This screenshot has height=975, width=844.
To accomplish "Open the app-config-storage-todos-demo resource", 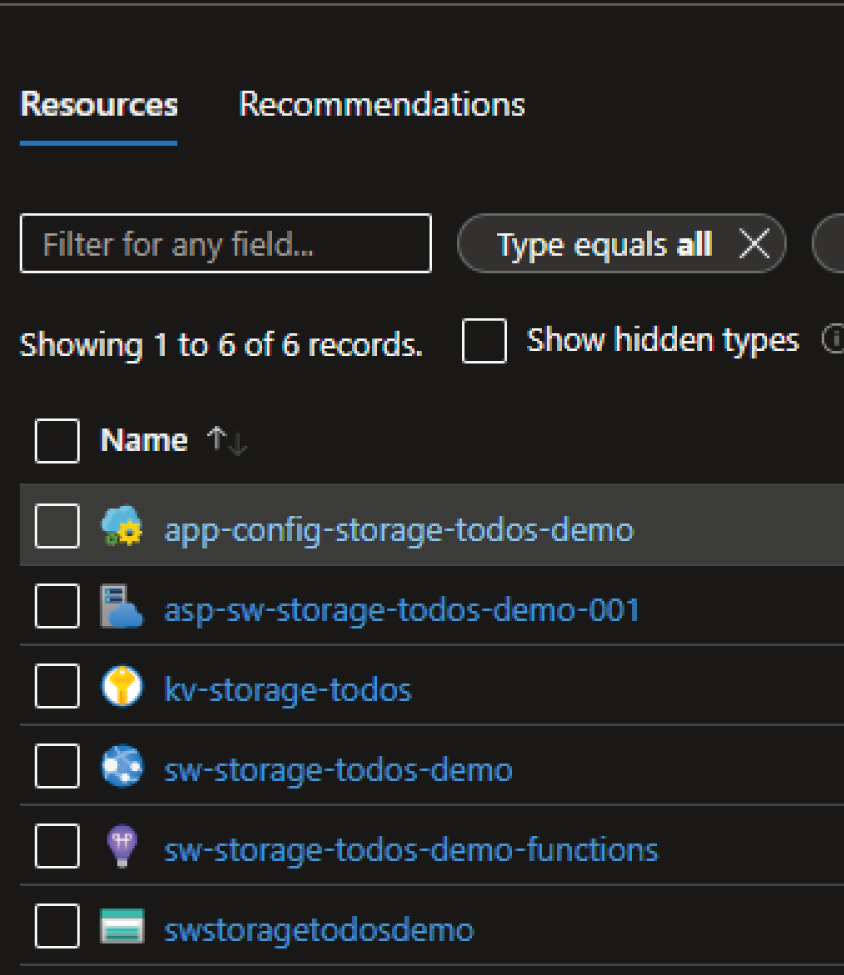I will (x=399, y=528).
